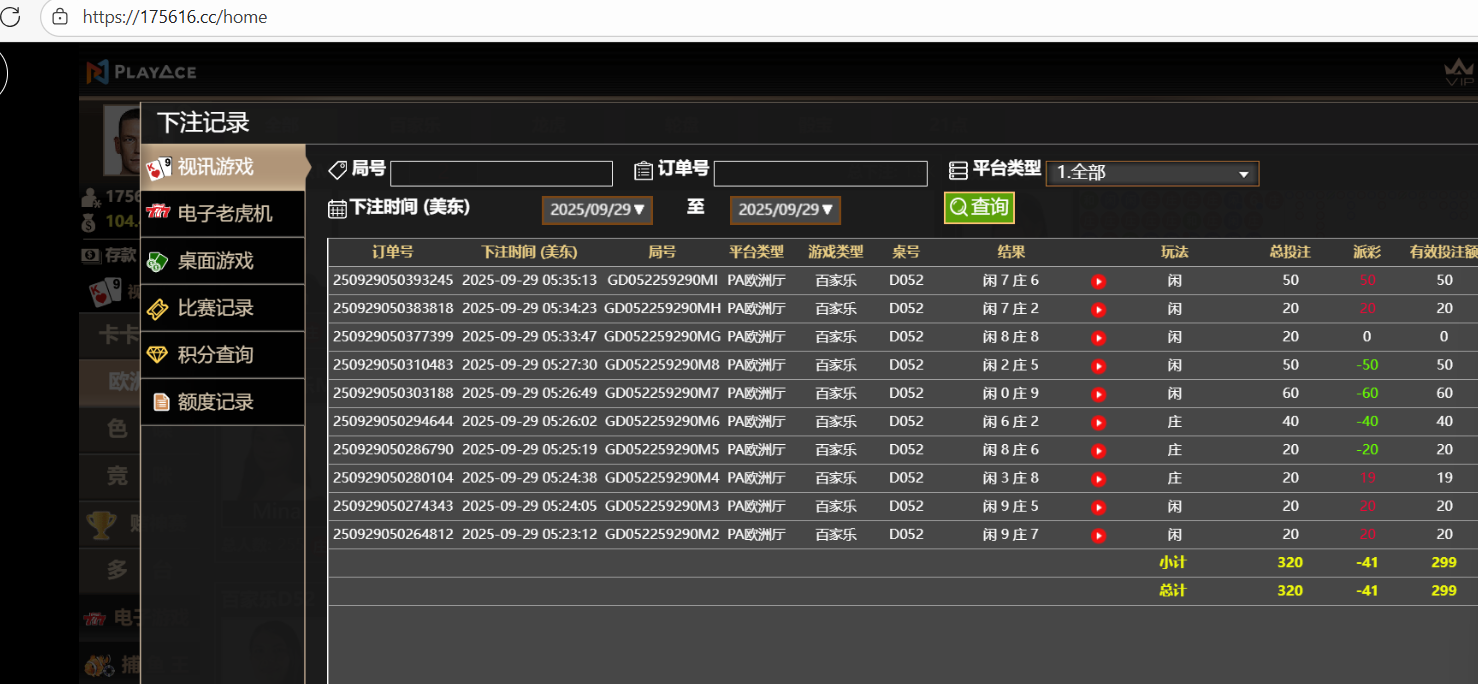The width and height of the screenshot is (1478, 684).
Task: Open the 桌面游戏 records tab
Action: tap(223, 261)
